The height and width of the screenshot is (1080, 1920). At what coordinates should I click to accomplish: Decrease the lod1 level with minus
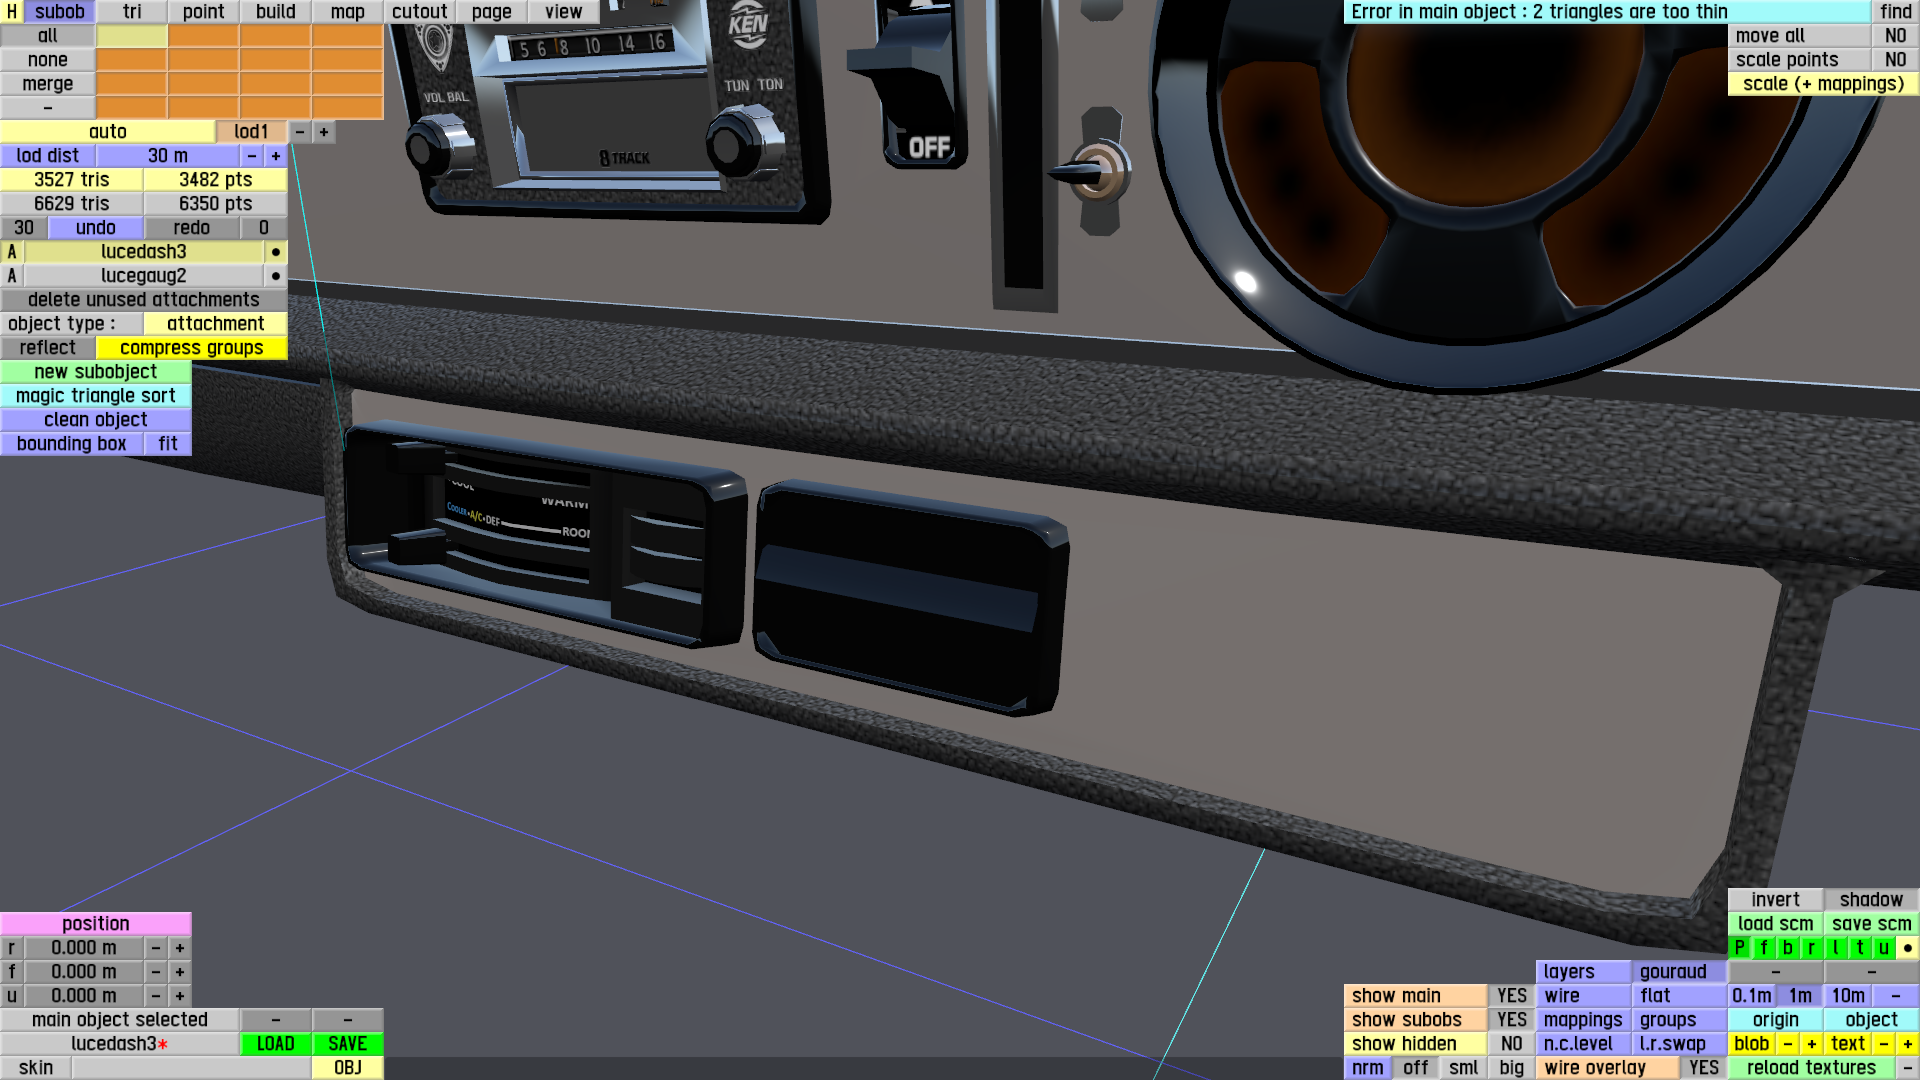[x=300, y=132]
